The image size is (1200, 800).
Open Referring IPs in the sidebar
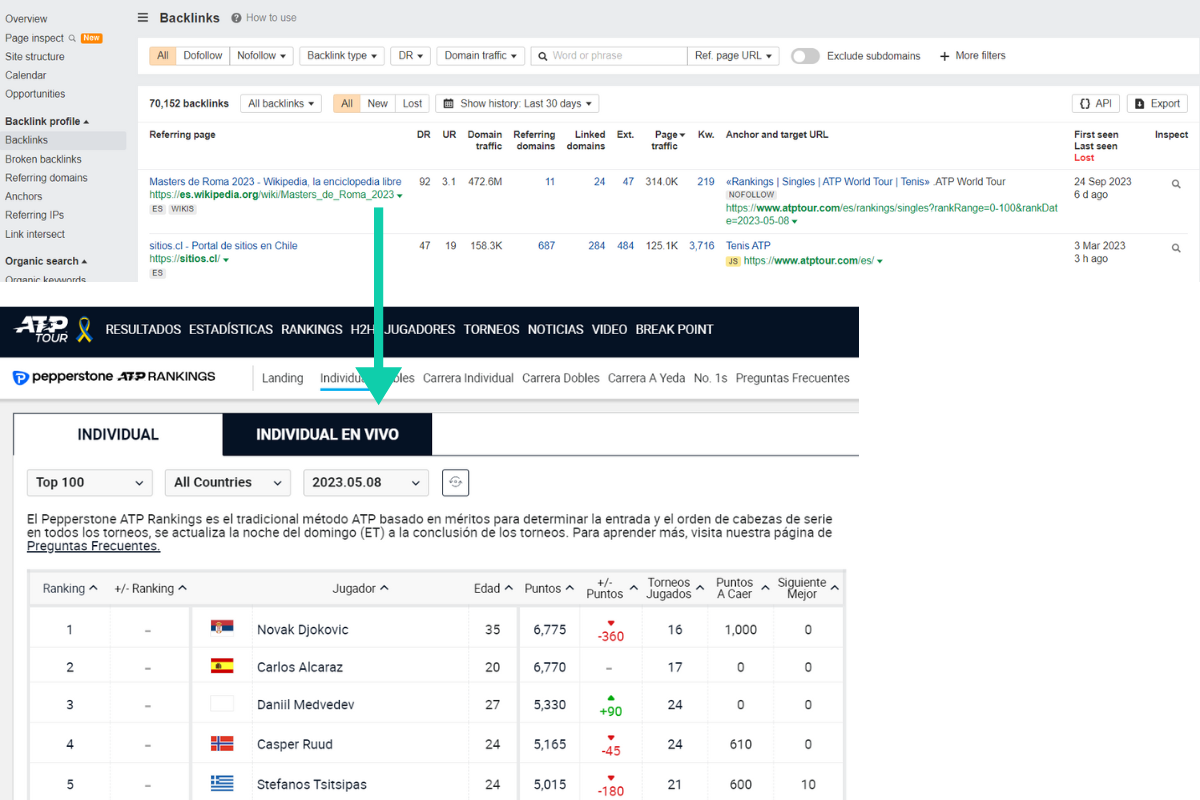tap(35, 215)
